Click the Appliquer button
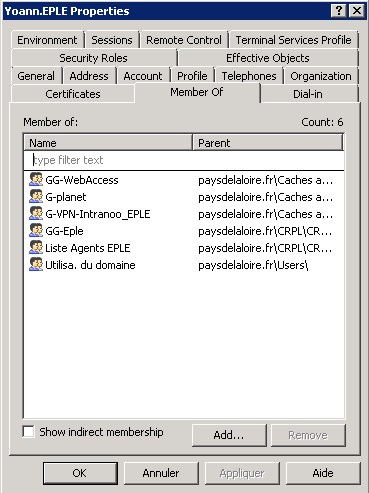 (x=242, y=473)
